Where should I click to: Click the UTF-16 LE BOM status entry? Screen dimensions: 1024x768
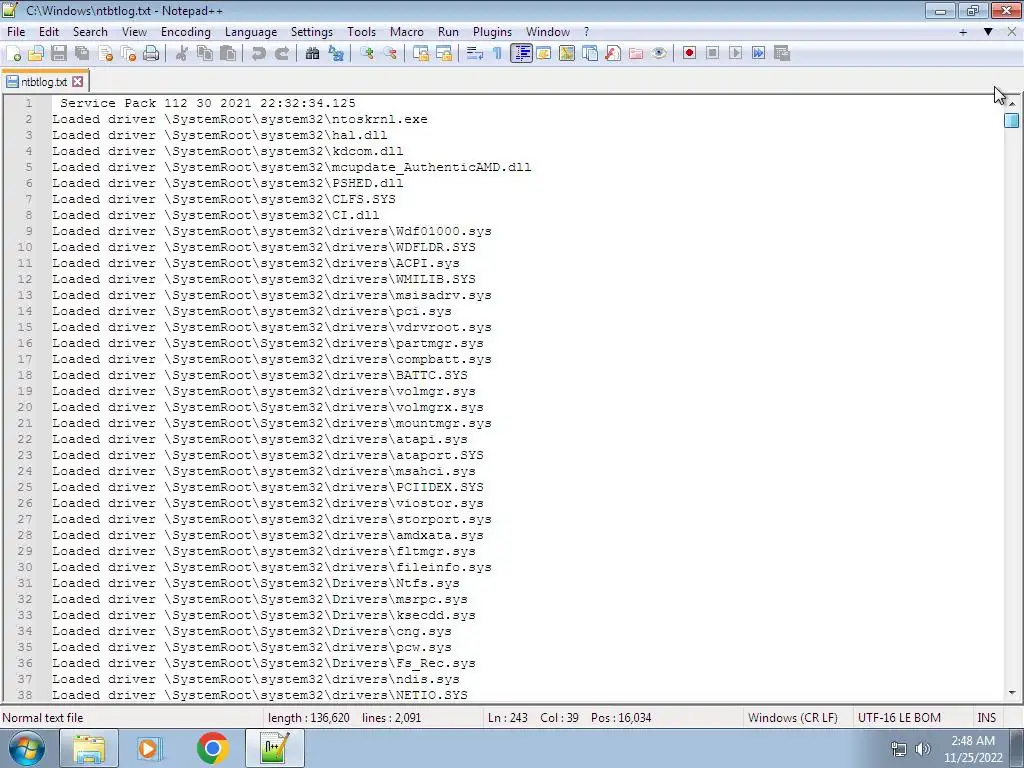[899, 718]
